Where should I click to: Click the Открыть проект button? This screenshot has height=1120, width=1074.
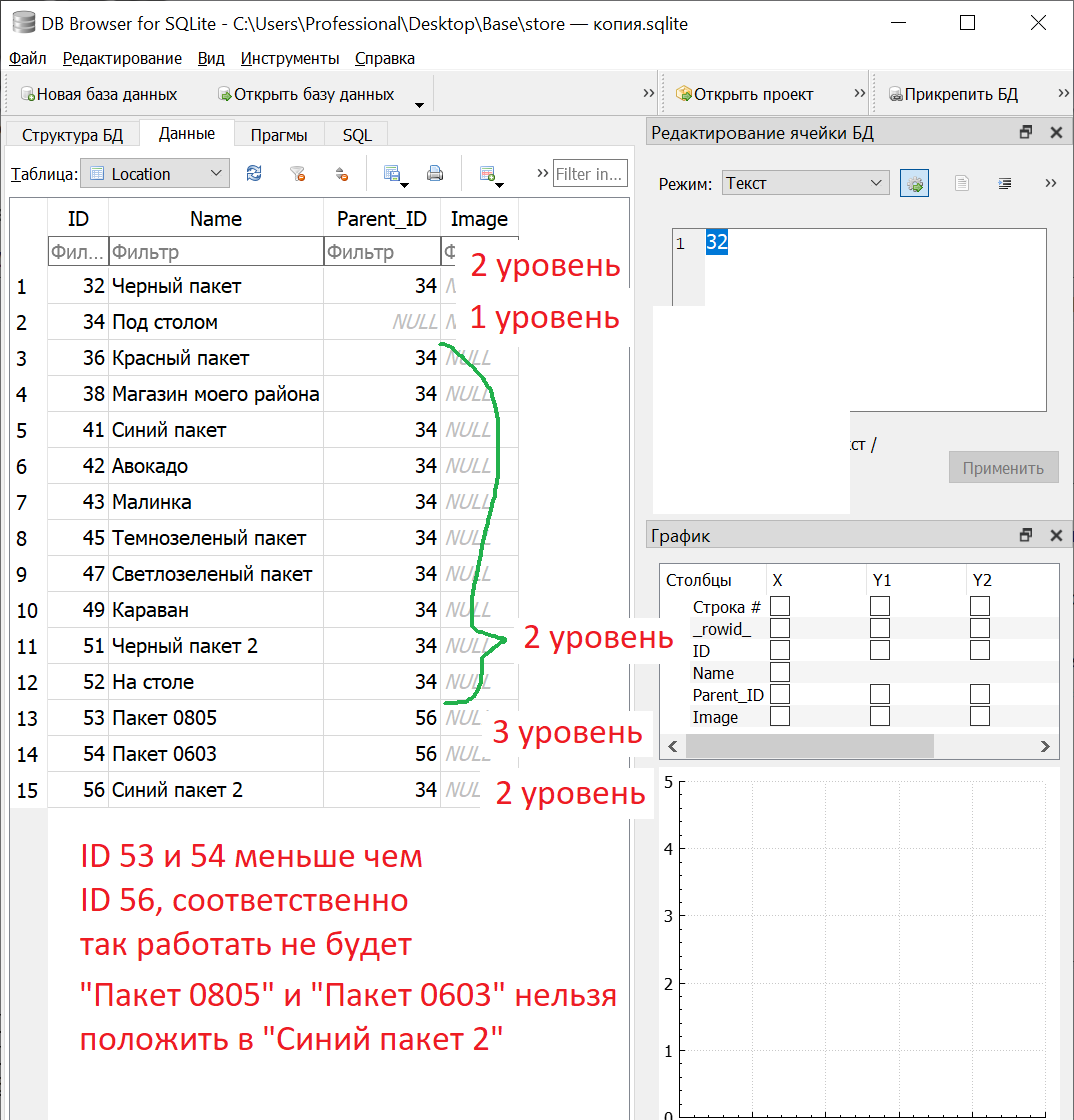745,95
